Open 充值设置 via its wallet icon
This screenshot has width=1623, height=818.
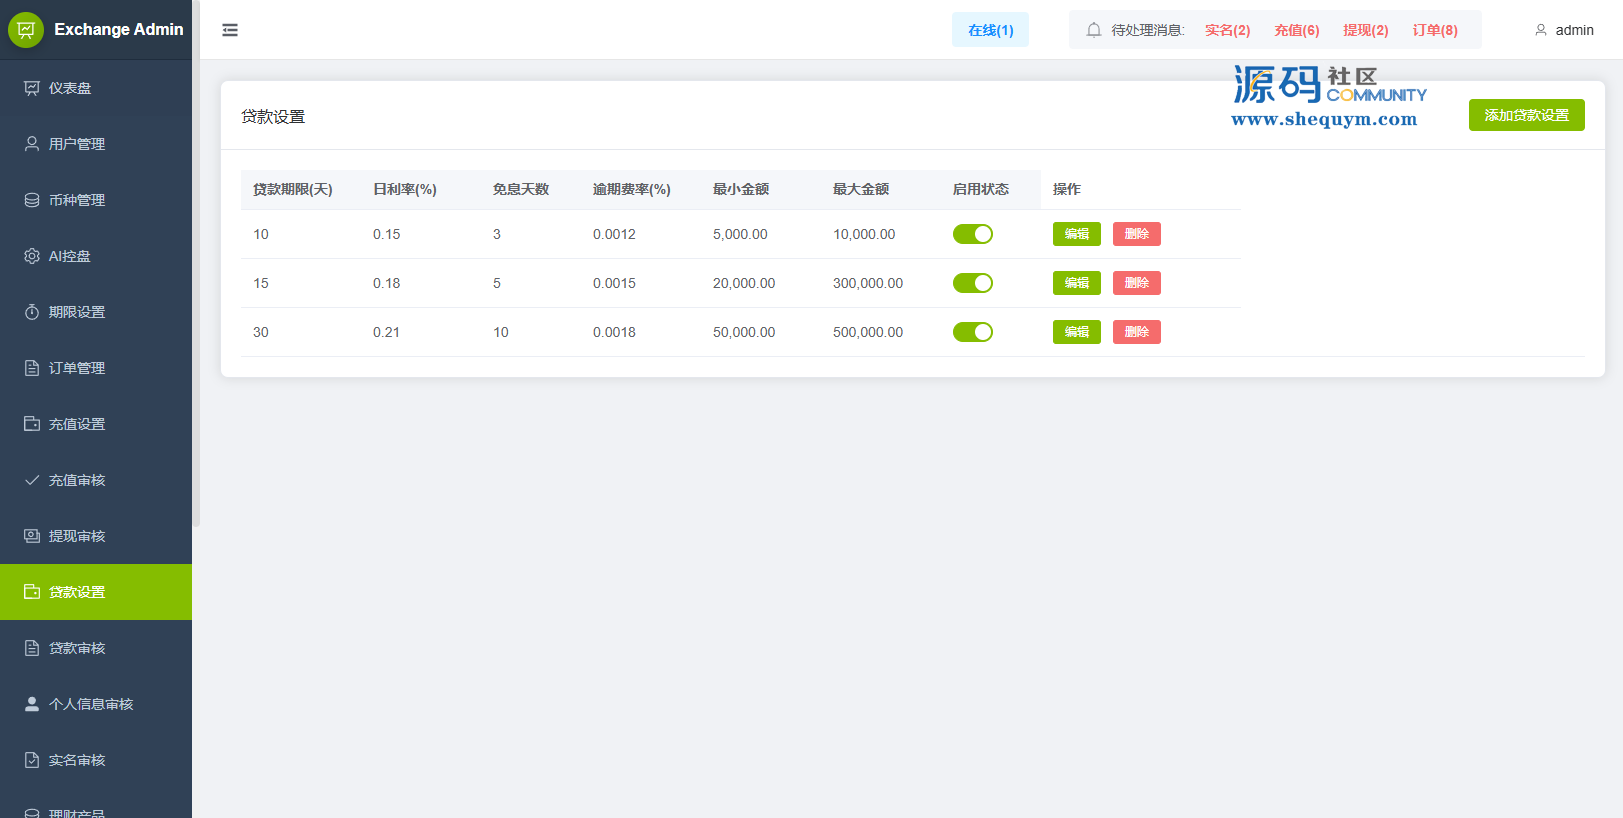32,424
